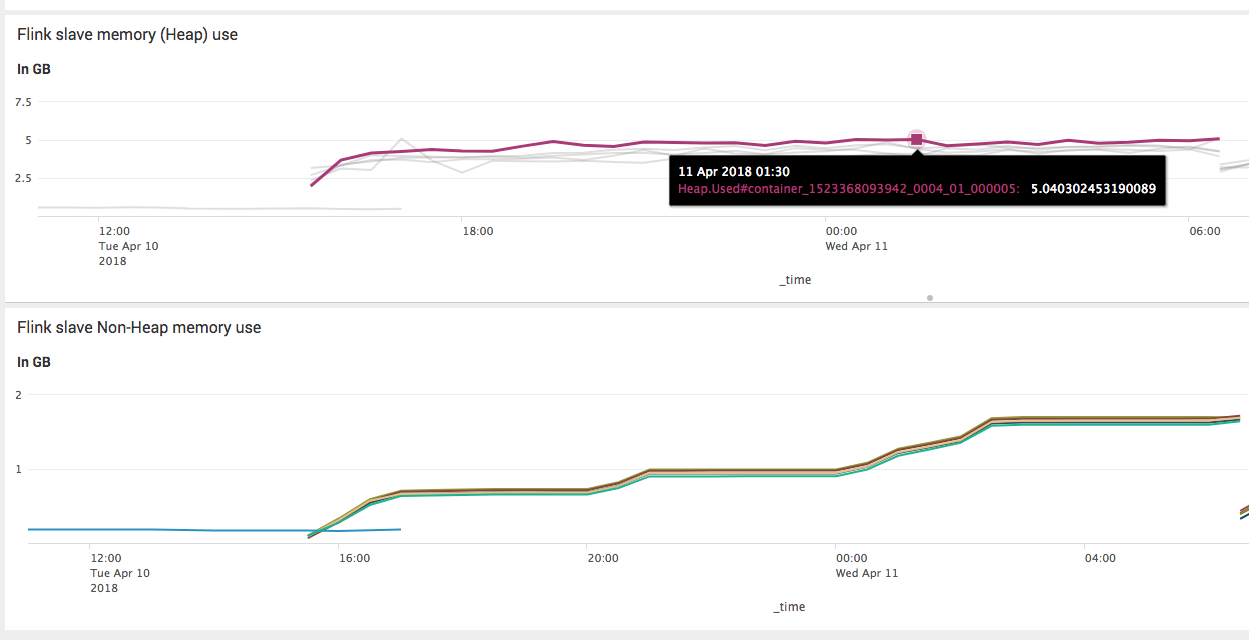The image size is (1249, 640).
Task: Click the 18:00 tick on Heap chart
Action: click(477, 231)
